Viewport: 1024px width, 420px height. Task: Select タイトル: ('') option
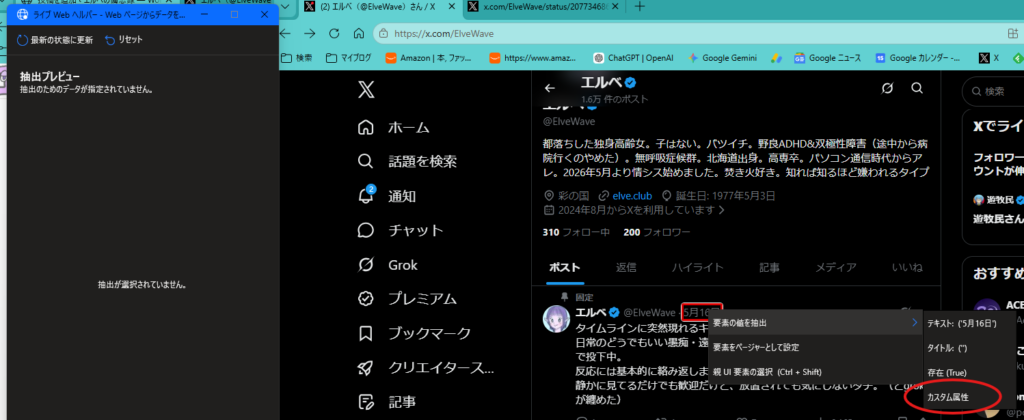[x=970, y=348]
